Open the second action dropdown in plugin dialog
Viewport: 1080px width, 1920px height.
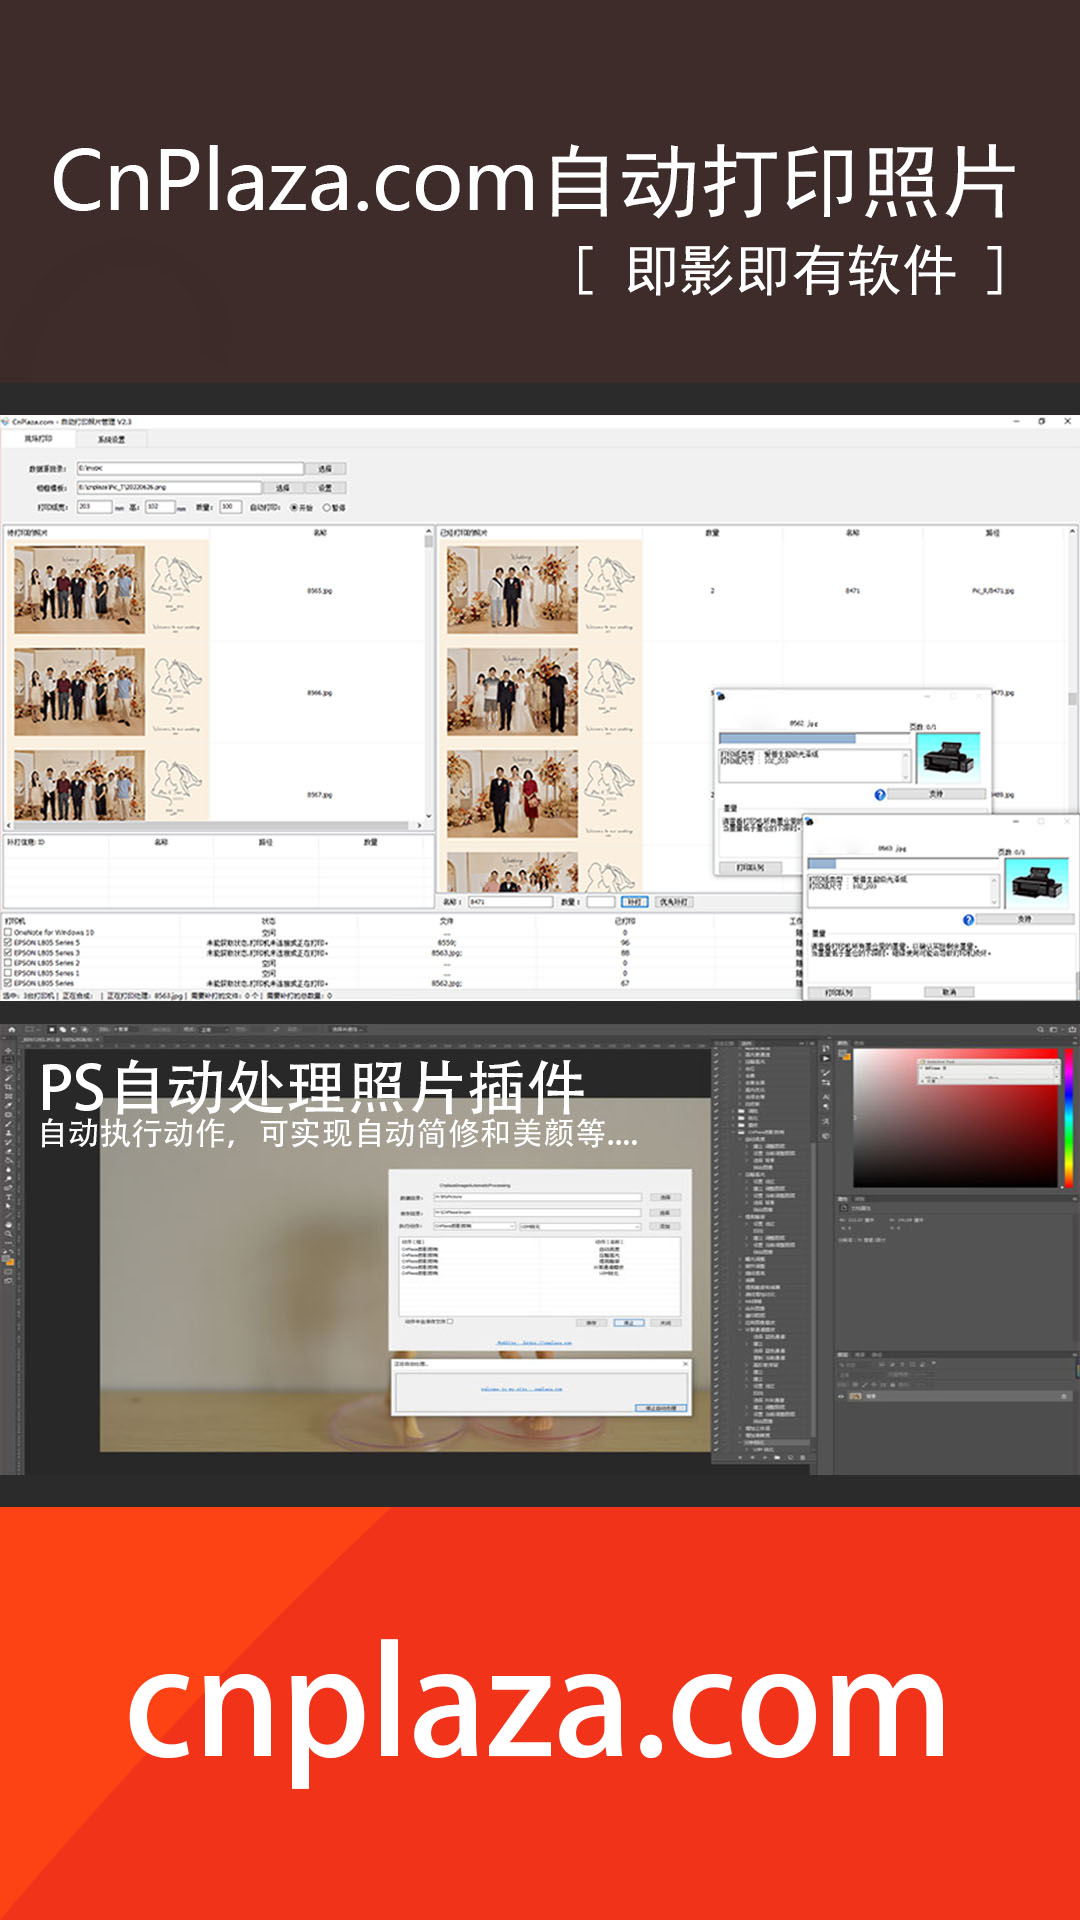579,1226
